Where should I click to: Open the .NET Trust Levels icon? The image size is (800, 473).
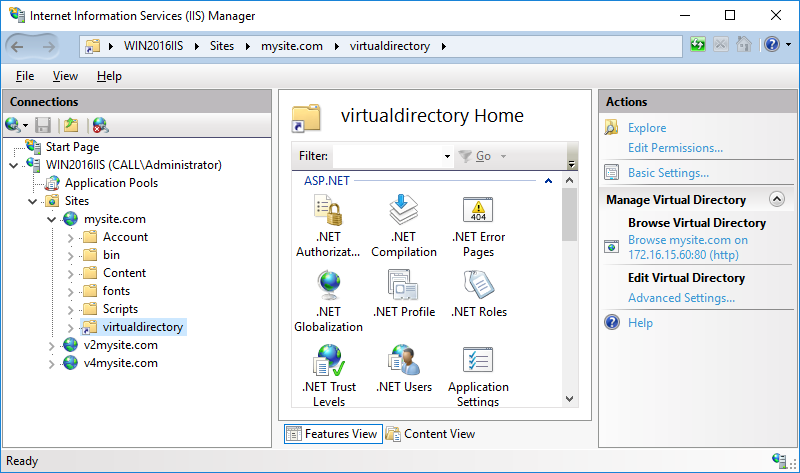coord(329,361)
